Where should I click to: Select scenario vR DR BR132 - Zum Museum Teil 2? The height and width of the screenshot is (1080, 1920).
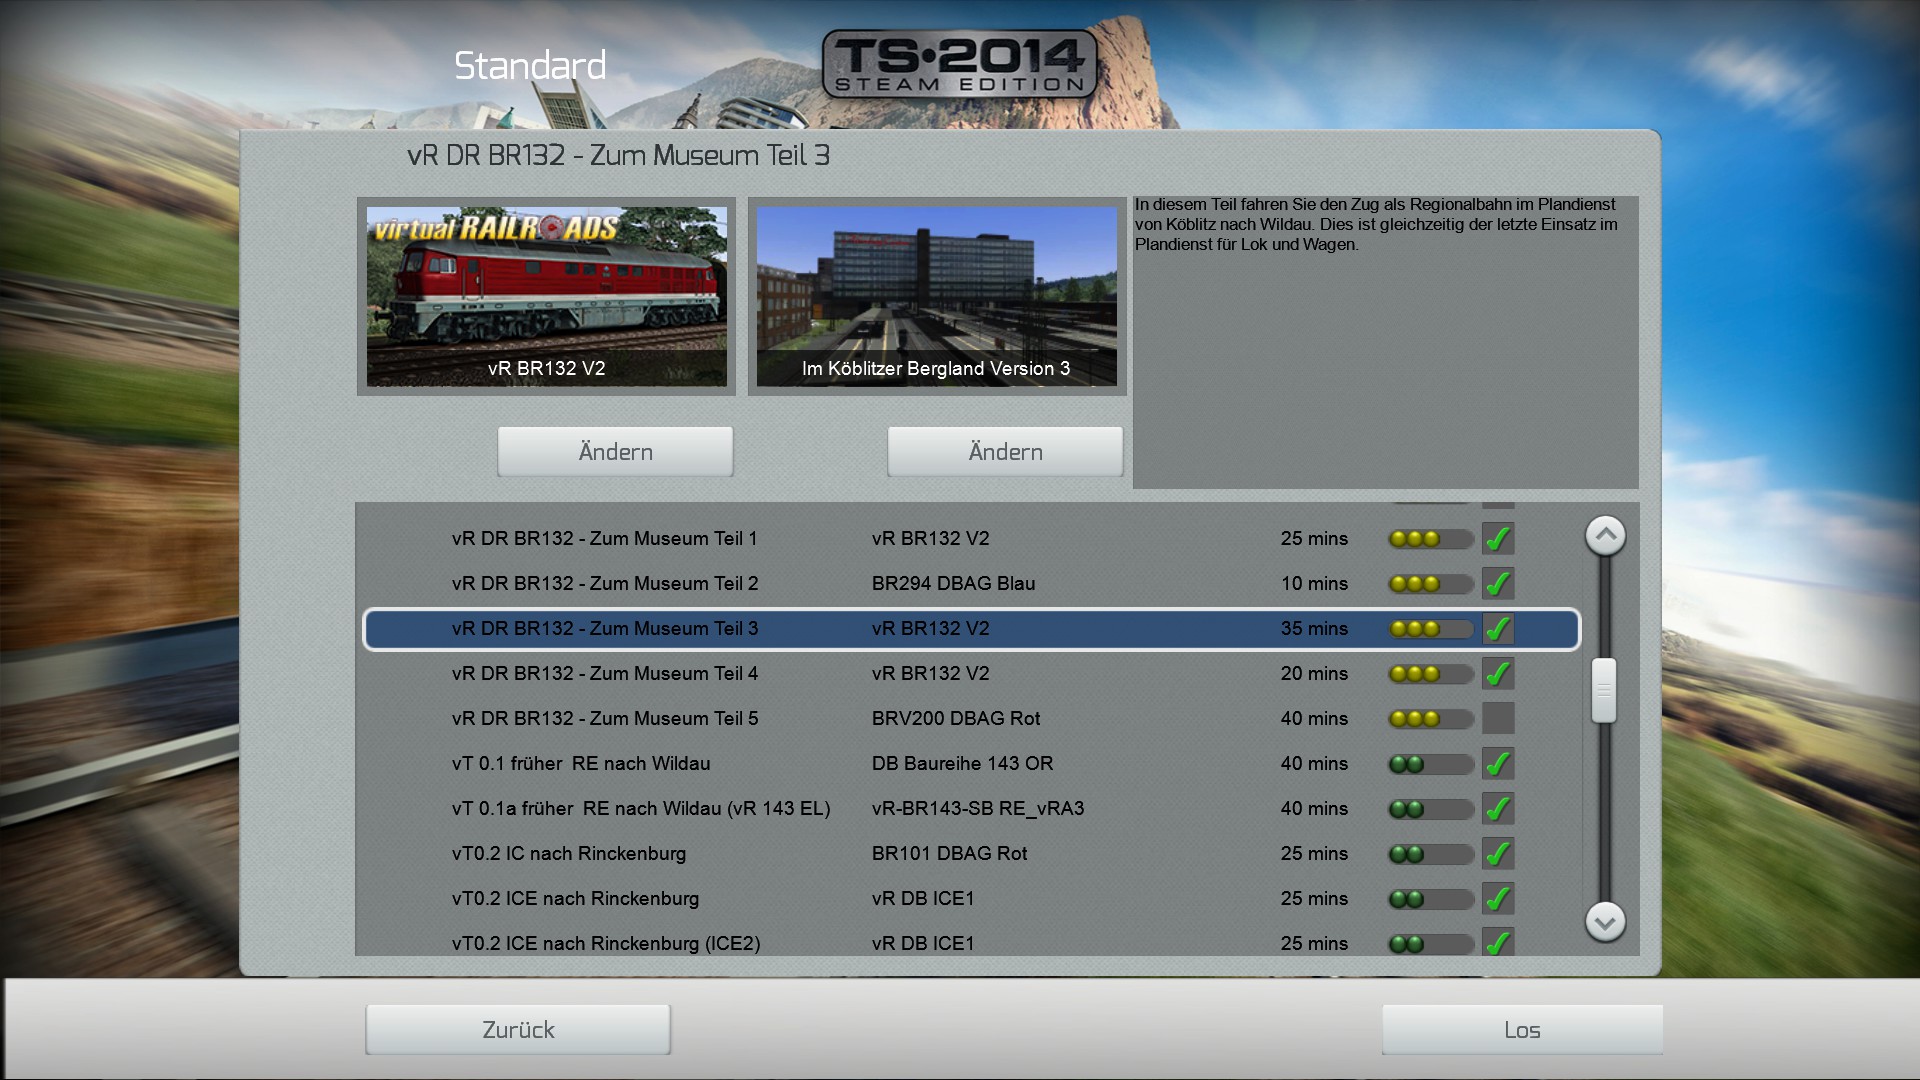click(605, 584)
